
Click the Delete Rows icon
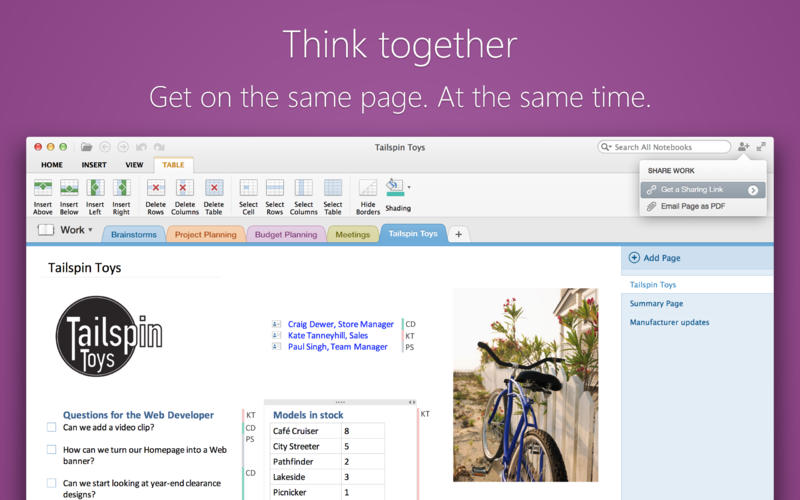[156, 188]
